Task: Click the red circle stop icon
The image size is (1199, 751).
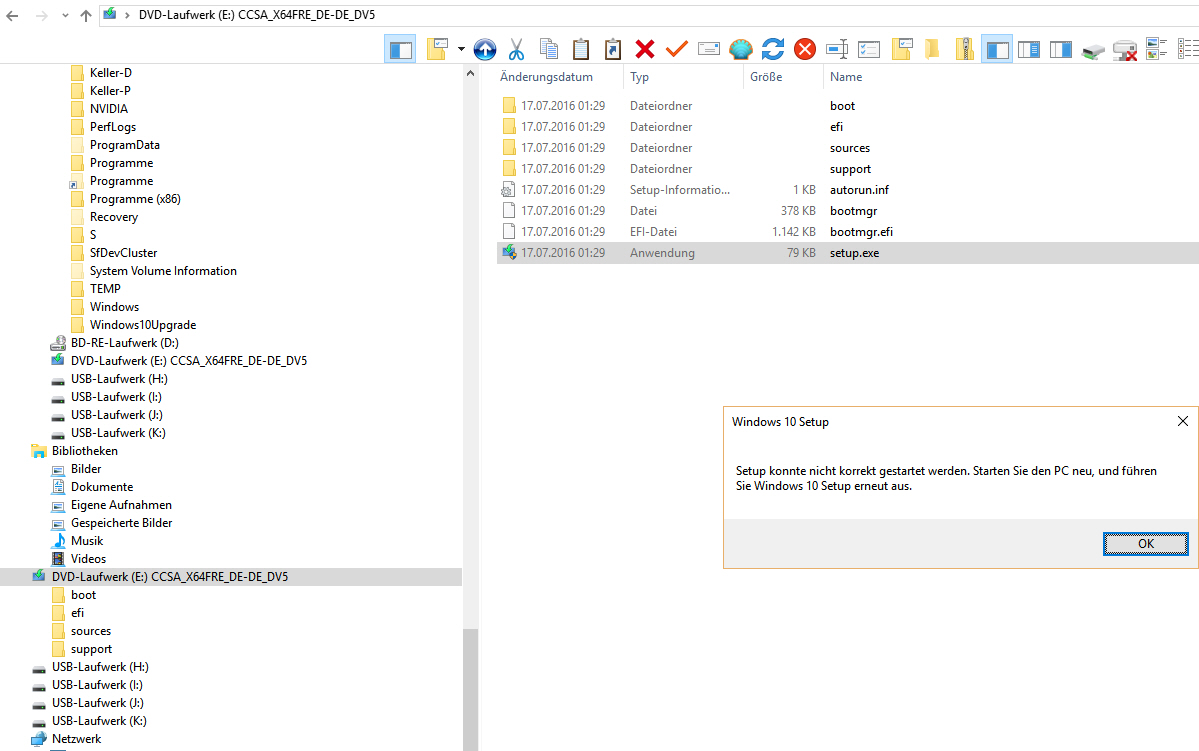Action: point(804,49)
